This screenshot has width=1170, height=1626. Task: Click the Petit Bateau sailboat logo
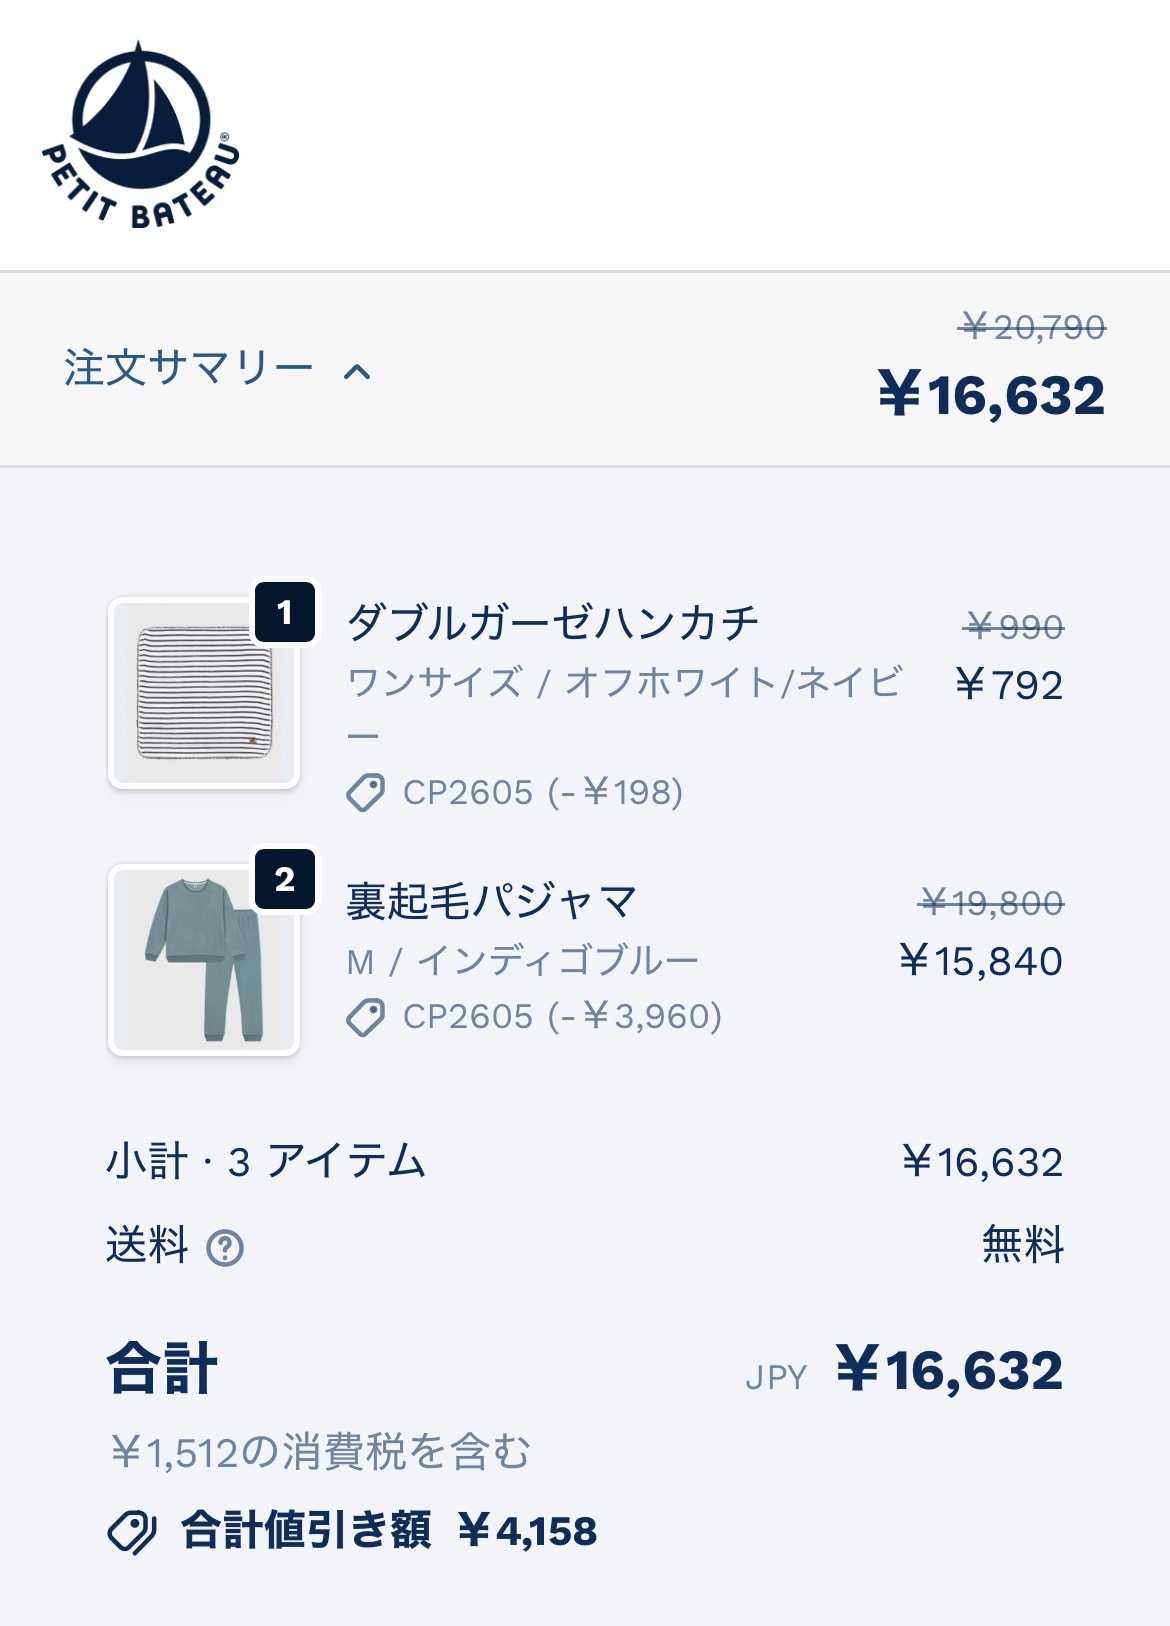tap(141, 135)
